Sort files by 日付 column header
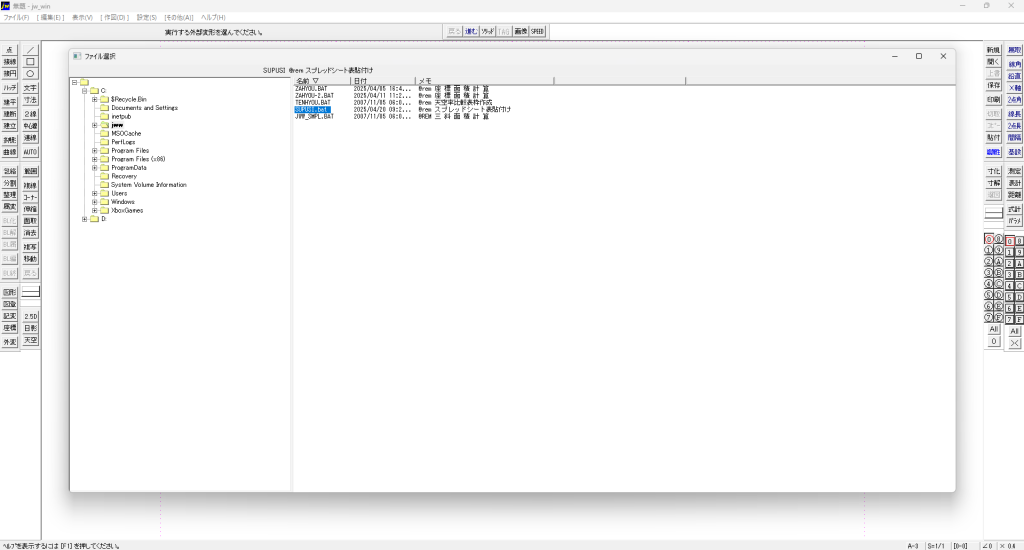Image resolution: width=1024 pixels, height=550 pixels. (383, 81)
